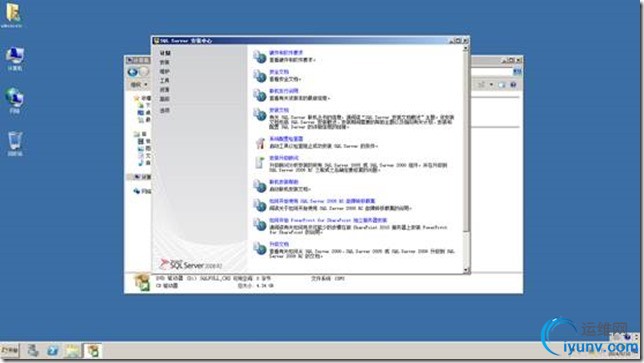Image resolution: width=644 pixels, height=363 pixels.
Task: Click the Windows Explorer taskbar icon
Action: coord(72,351)
